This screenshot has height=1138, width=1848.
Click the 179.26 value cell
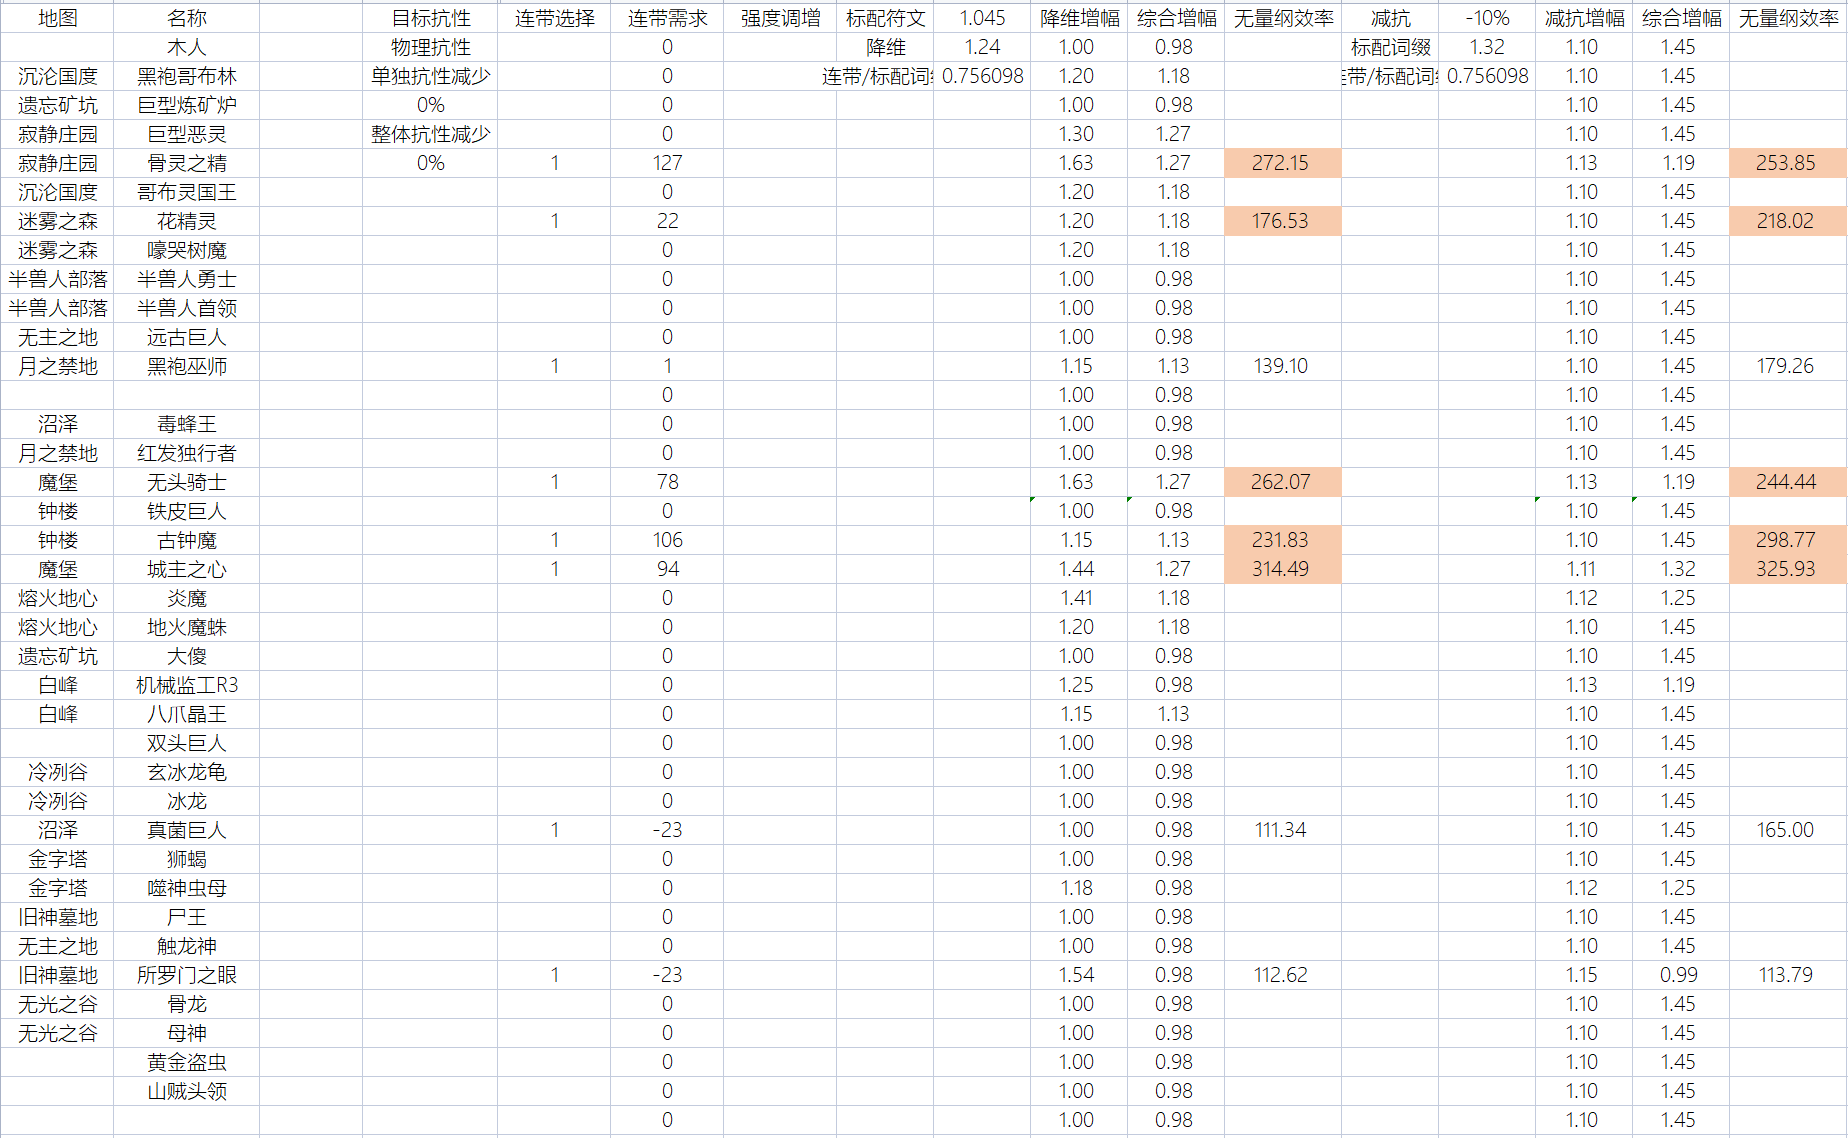point(1788,366)
